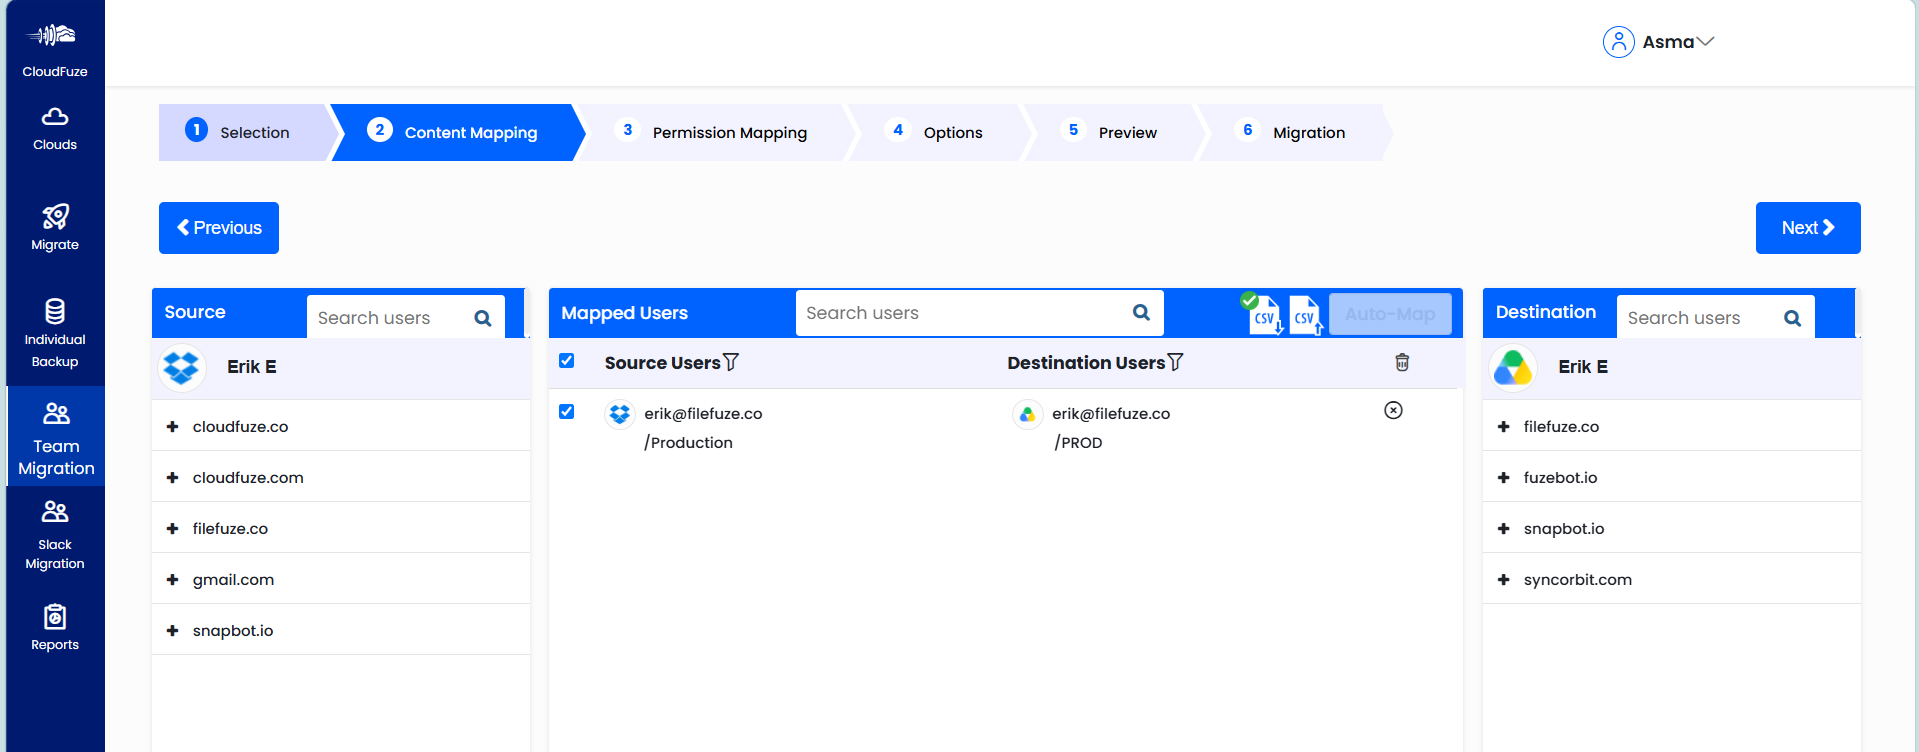The width and height of the screenshot is (1919, 752).
Task: Go to step 4 Options
Action: point(938,132)
